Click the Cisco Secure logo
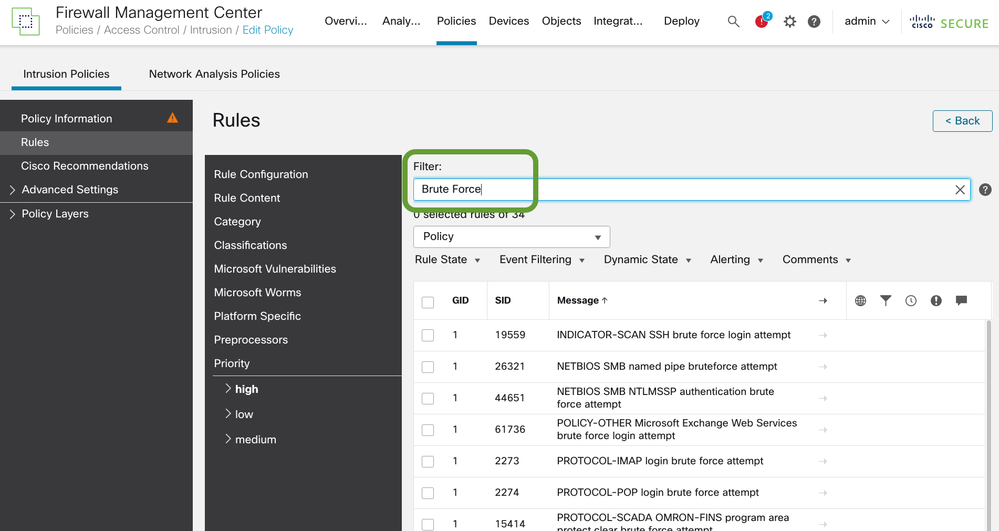Viewport: 999px width, 531px height. click(949, 23)
